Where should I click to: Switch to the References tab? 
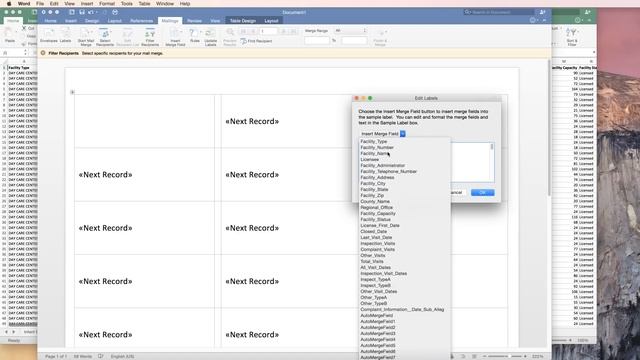click(x=142, y=20)
